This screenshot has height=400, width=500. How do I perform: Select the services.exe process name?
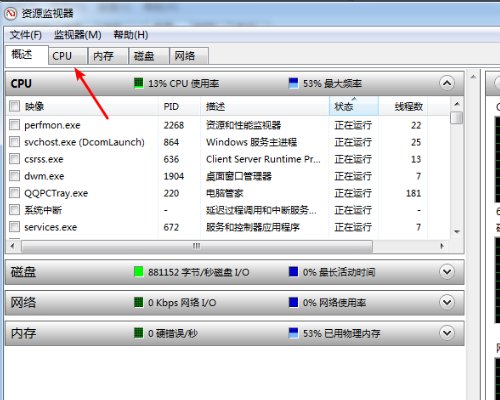(50, 227)
